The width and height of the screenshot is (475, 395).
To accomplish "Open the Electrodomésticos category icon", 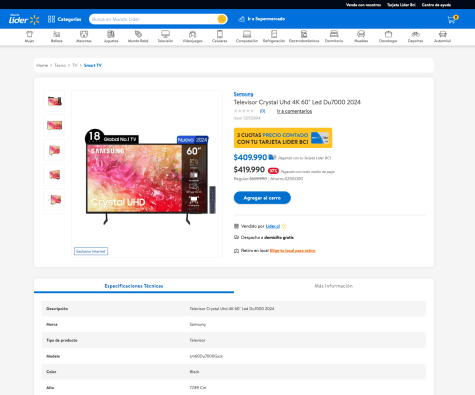I will tap(304, 37).
